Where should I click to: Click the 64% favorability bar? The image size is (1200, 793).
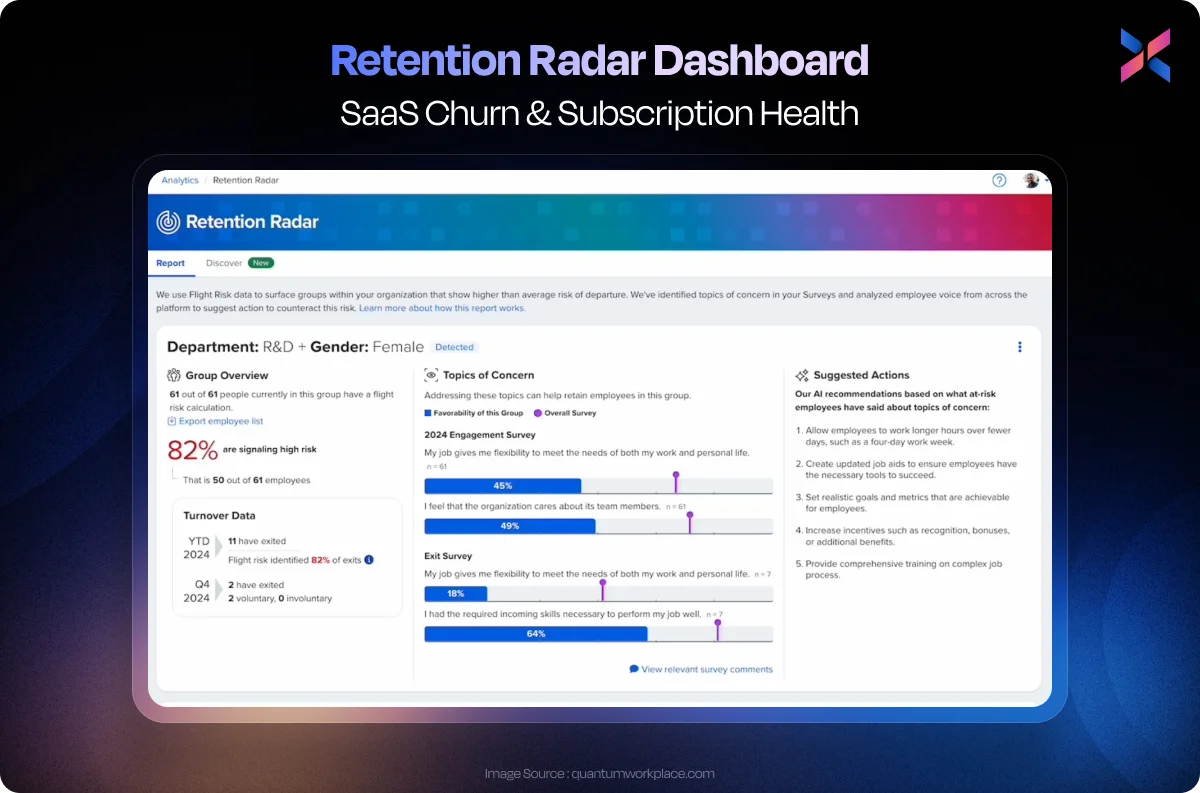click(536, 633)
